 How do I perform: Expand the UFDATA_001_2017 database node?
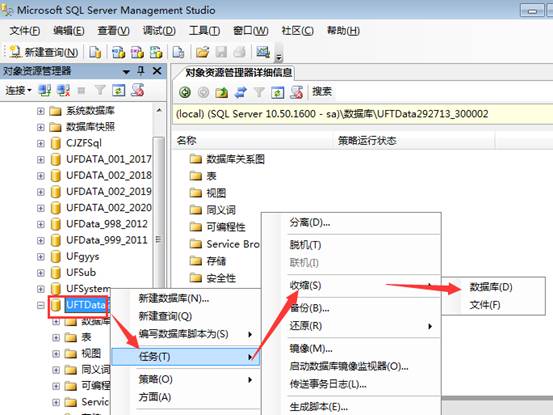pyautogui.click(x=41, y=159)
